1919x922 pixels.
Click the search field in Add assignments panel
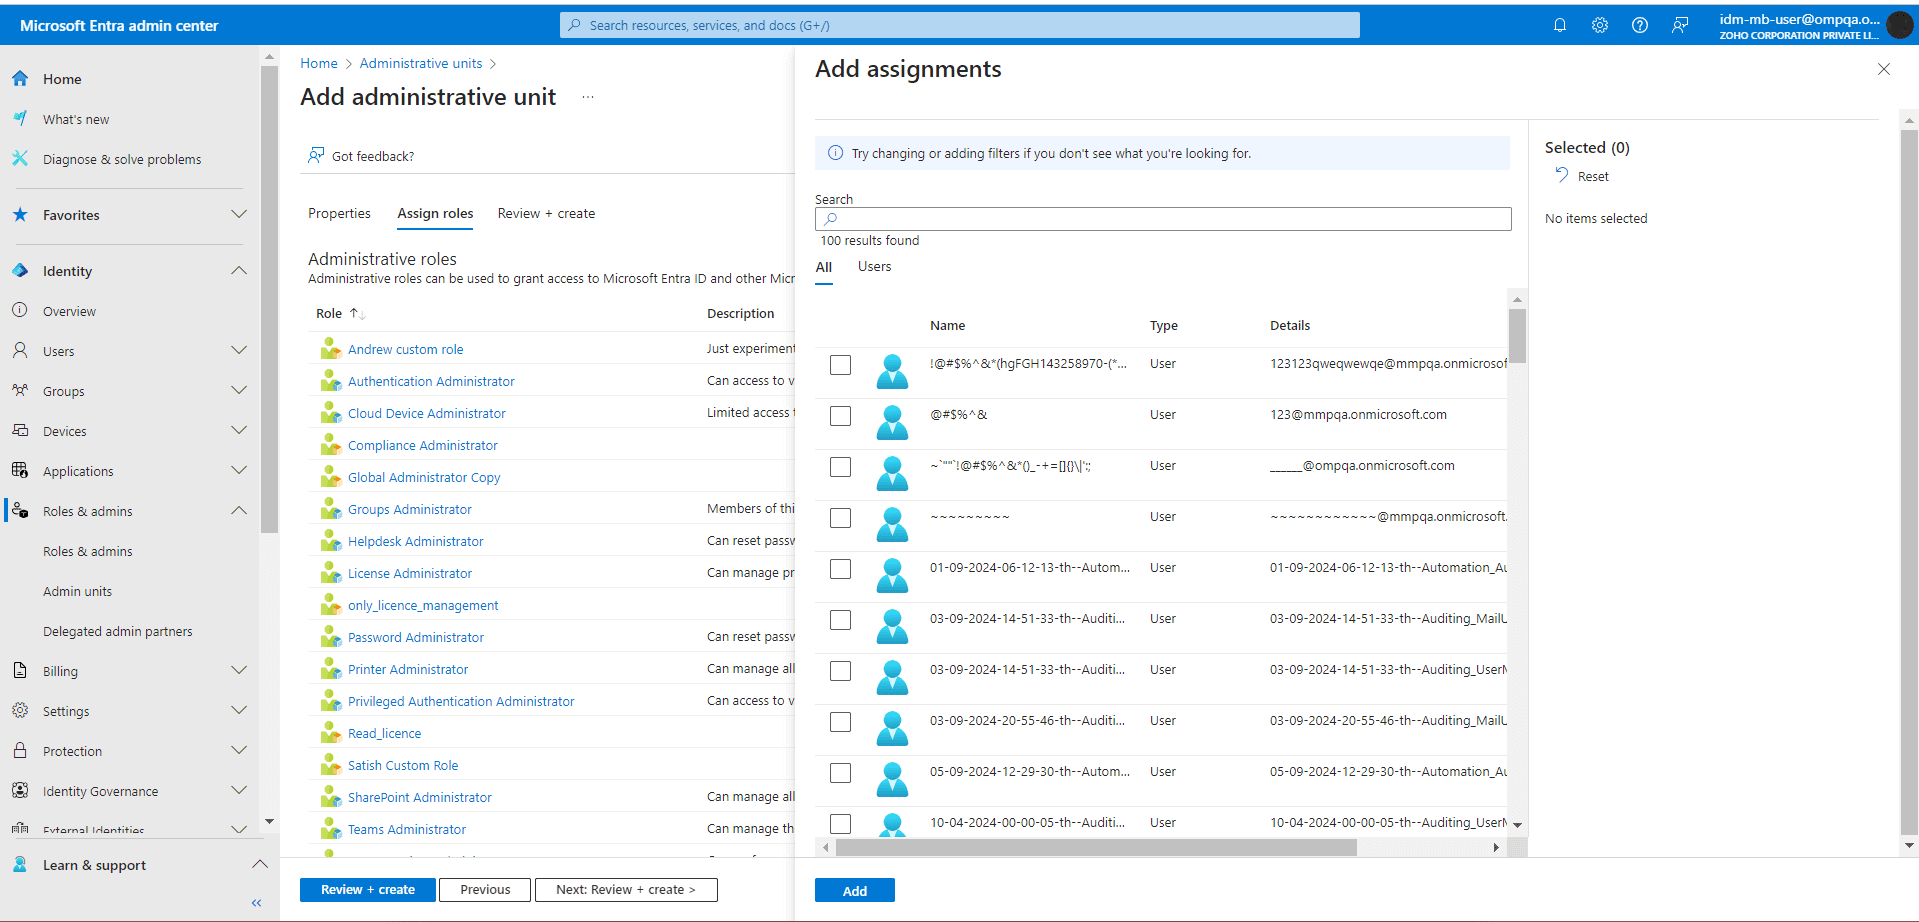1162,219
